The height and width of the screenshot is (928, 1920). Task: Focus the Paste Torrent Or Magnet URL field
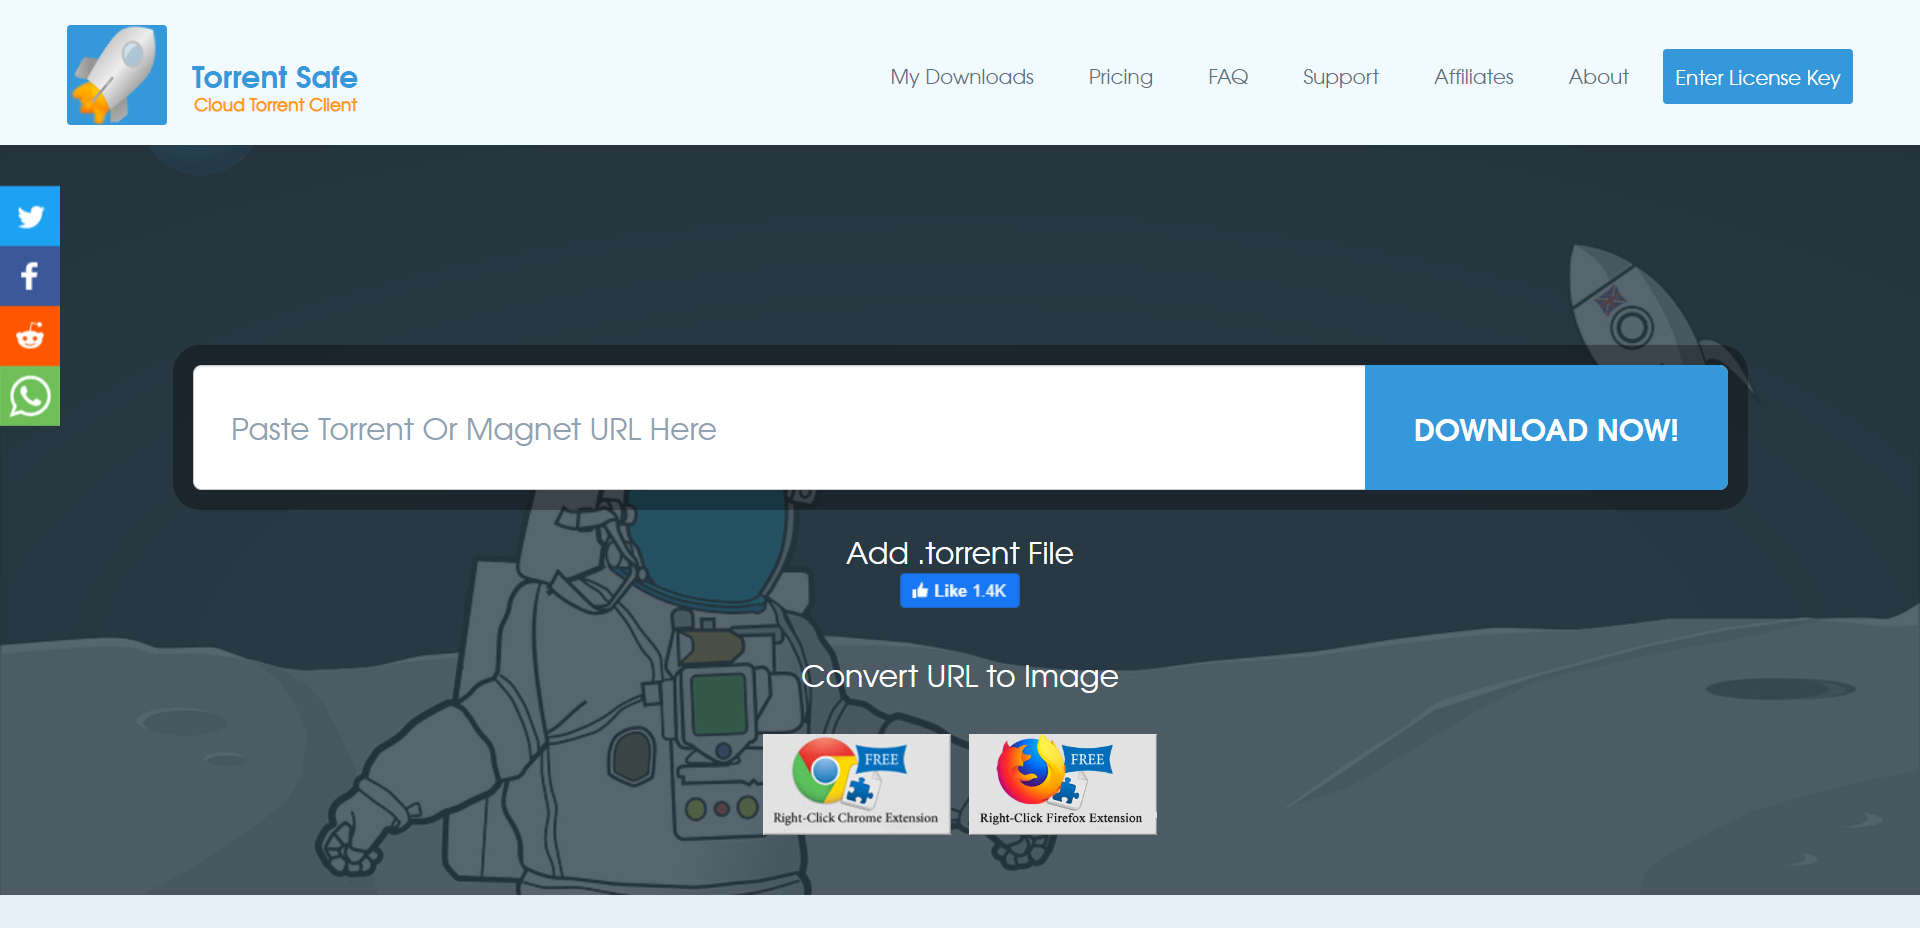tap(778, 428)
